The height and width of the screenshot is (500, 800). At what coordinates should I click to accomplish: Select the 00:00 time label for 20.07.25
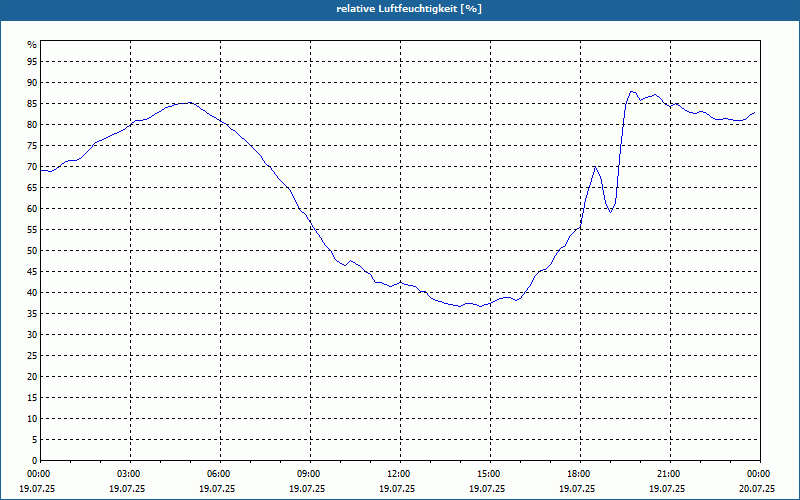[760, 474]
